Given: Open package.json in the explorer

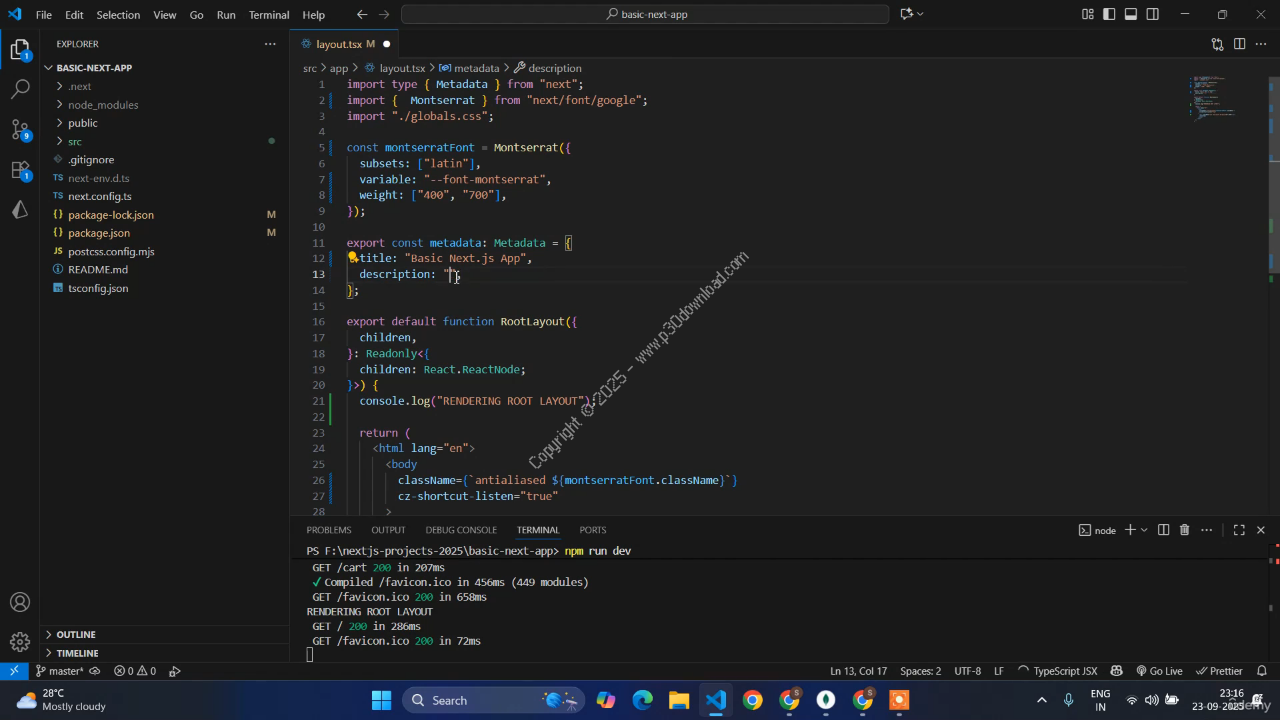Looking at the screenshot, I should click(x=99, y=233).
